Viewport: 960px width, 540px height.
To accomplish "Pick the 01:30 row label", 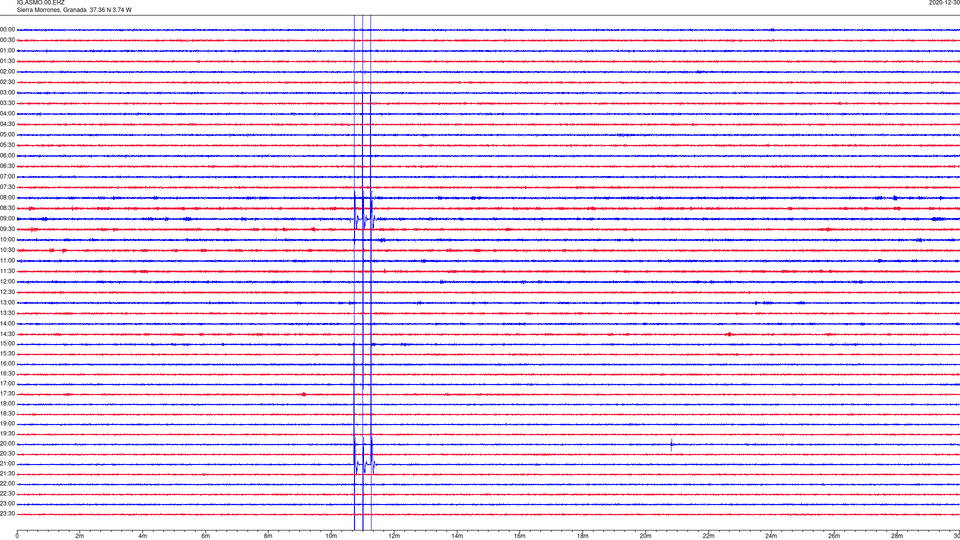I will [7, 61].
